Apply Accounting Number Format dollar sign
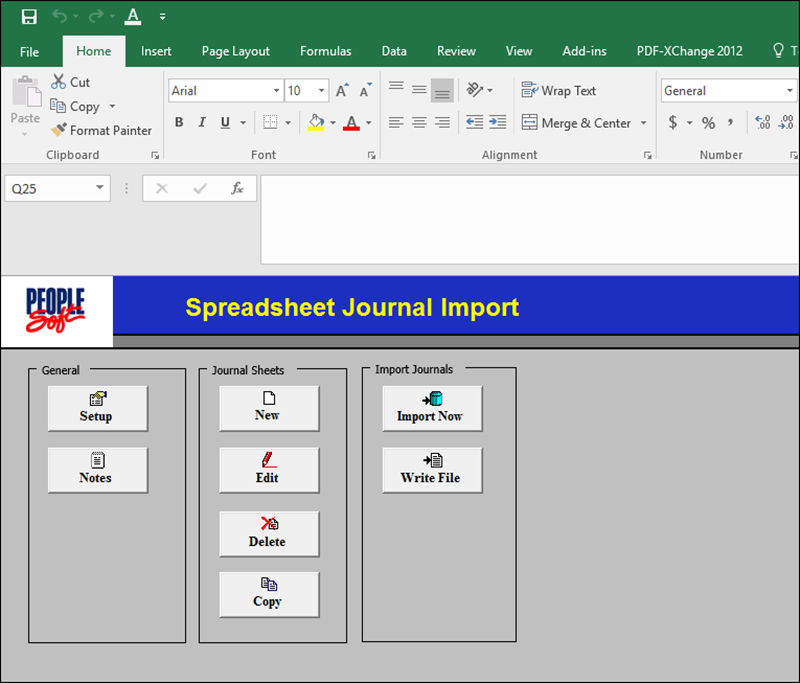The height and width of the screenshot is (683, 800). pyautogui.click(x=673, y=122)
